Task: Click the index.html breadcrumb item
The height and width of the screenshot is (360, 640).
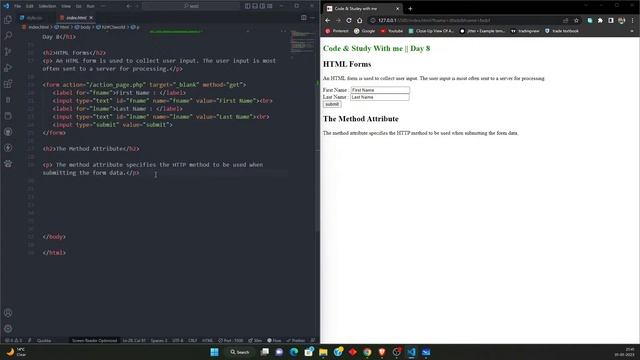Action: [x=36, y=27]
